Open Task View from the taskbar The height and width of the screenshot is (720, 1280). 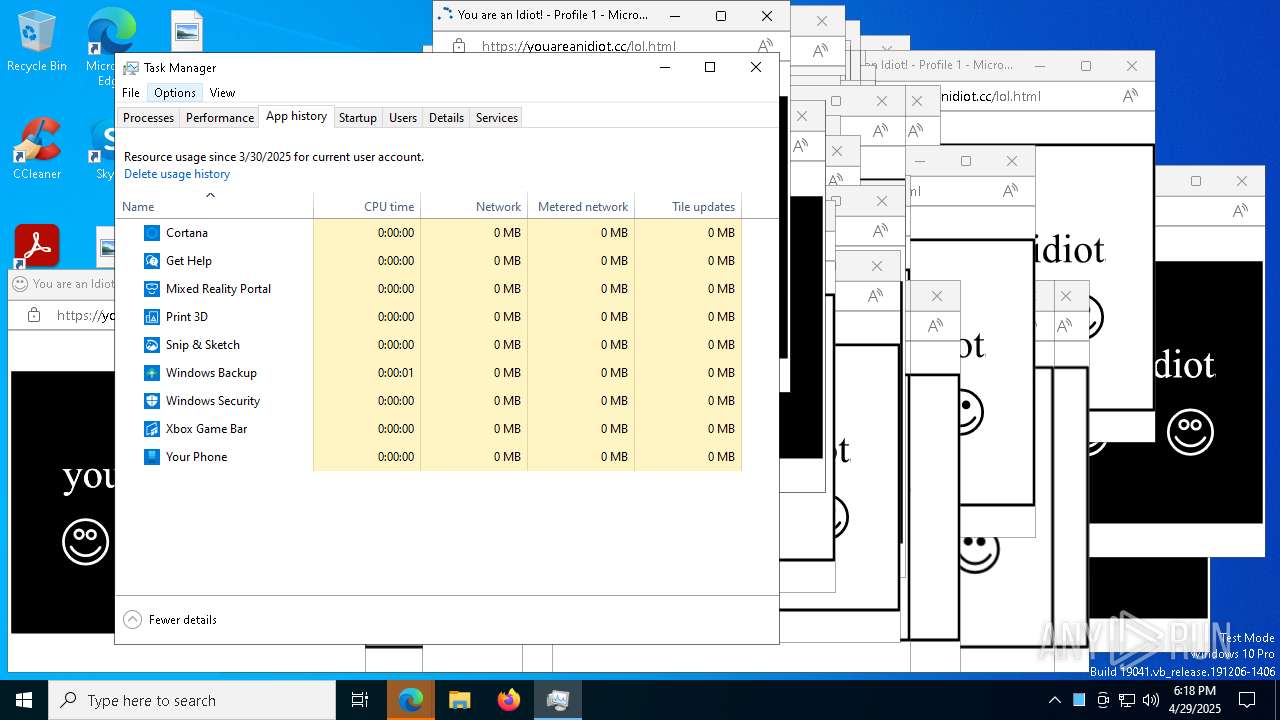pos(360,700)
